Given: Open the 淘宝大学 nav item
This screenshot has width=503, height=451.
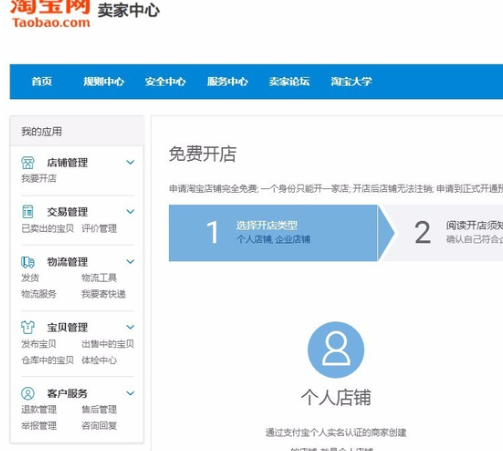Looking at the screenshot, I should tap(351, 81).
